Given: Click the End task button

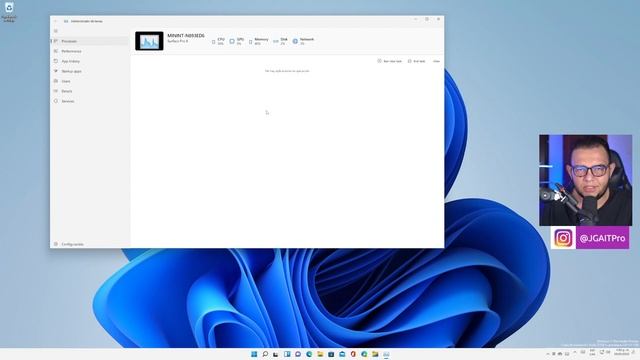Looking at the screenshot, I should 417,61.
